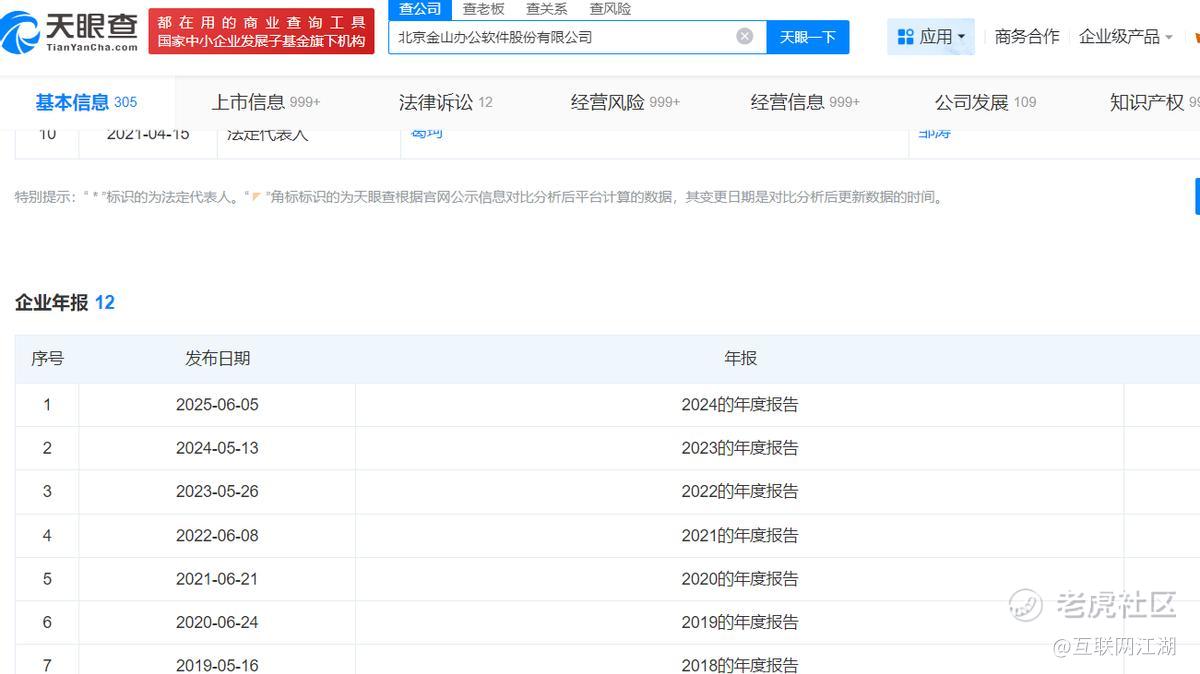Clear the search box with X icon
The height and width of the screenshot is (674, 1200).
[x=745, y=36]
